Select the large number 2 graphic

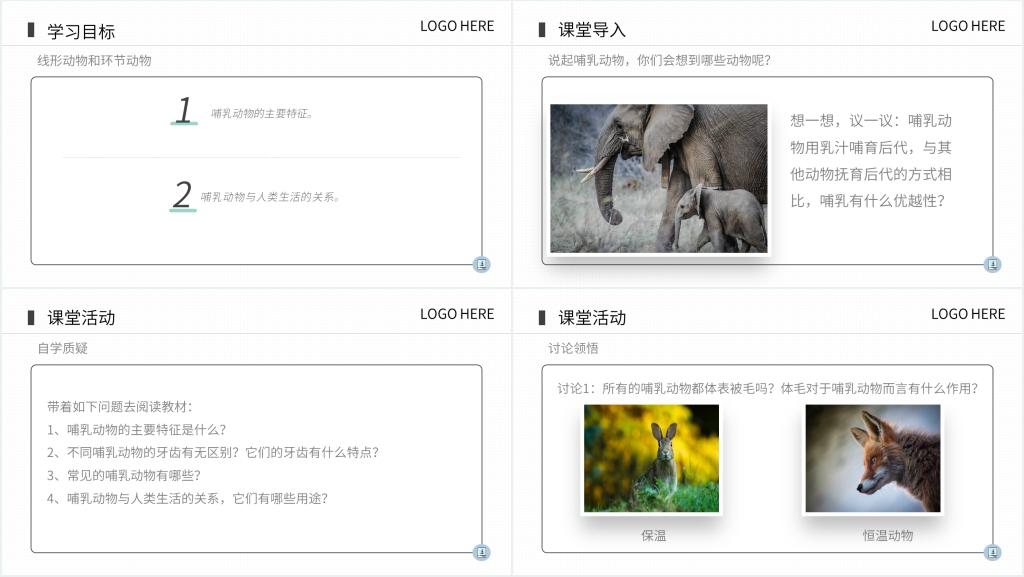pyautogui.click(x=182, y=195)
